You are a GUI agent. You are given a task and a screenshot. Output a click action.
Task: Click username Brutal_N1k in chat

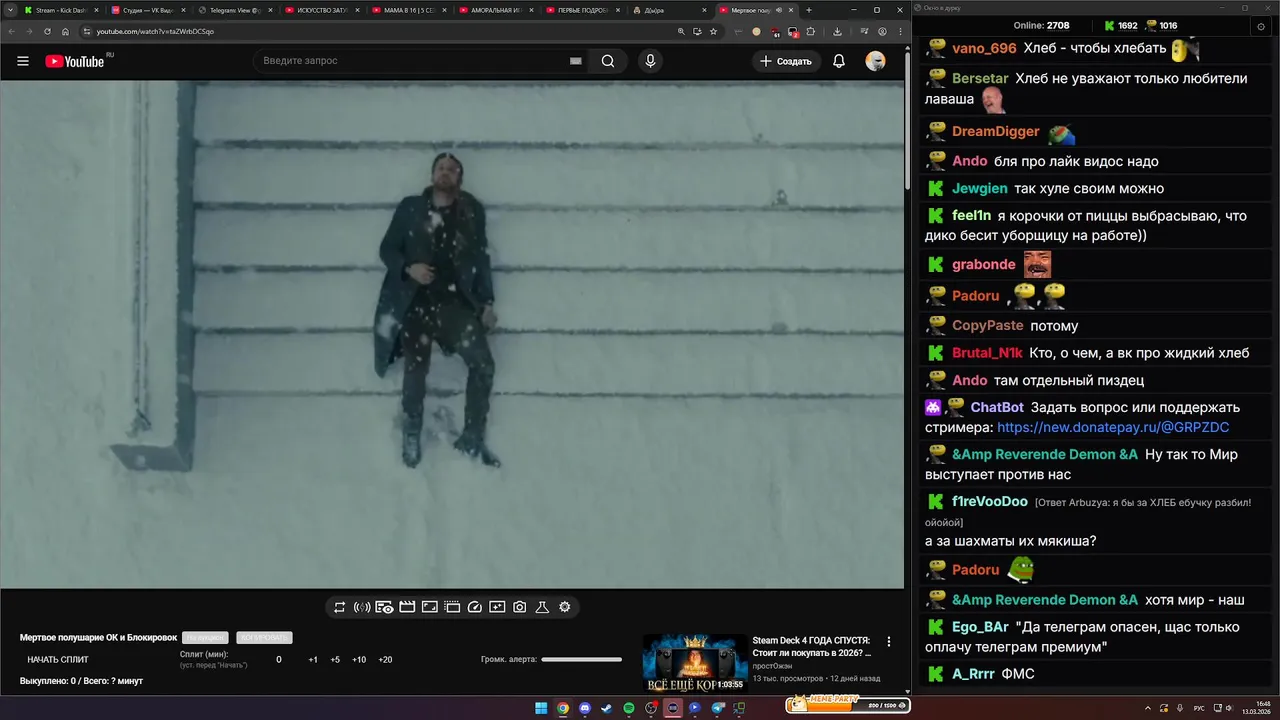(x=987, y=353)
